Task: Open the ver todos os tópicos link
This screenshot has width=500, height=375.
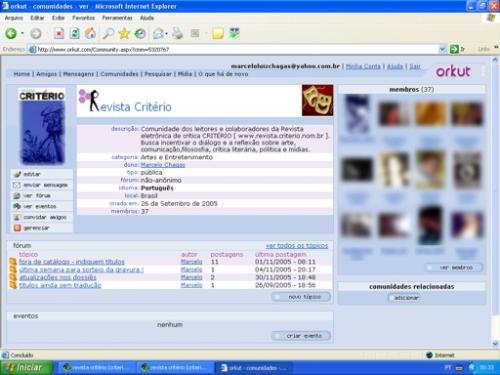Action: (x=297, y=246)
